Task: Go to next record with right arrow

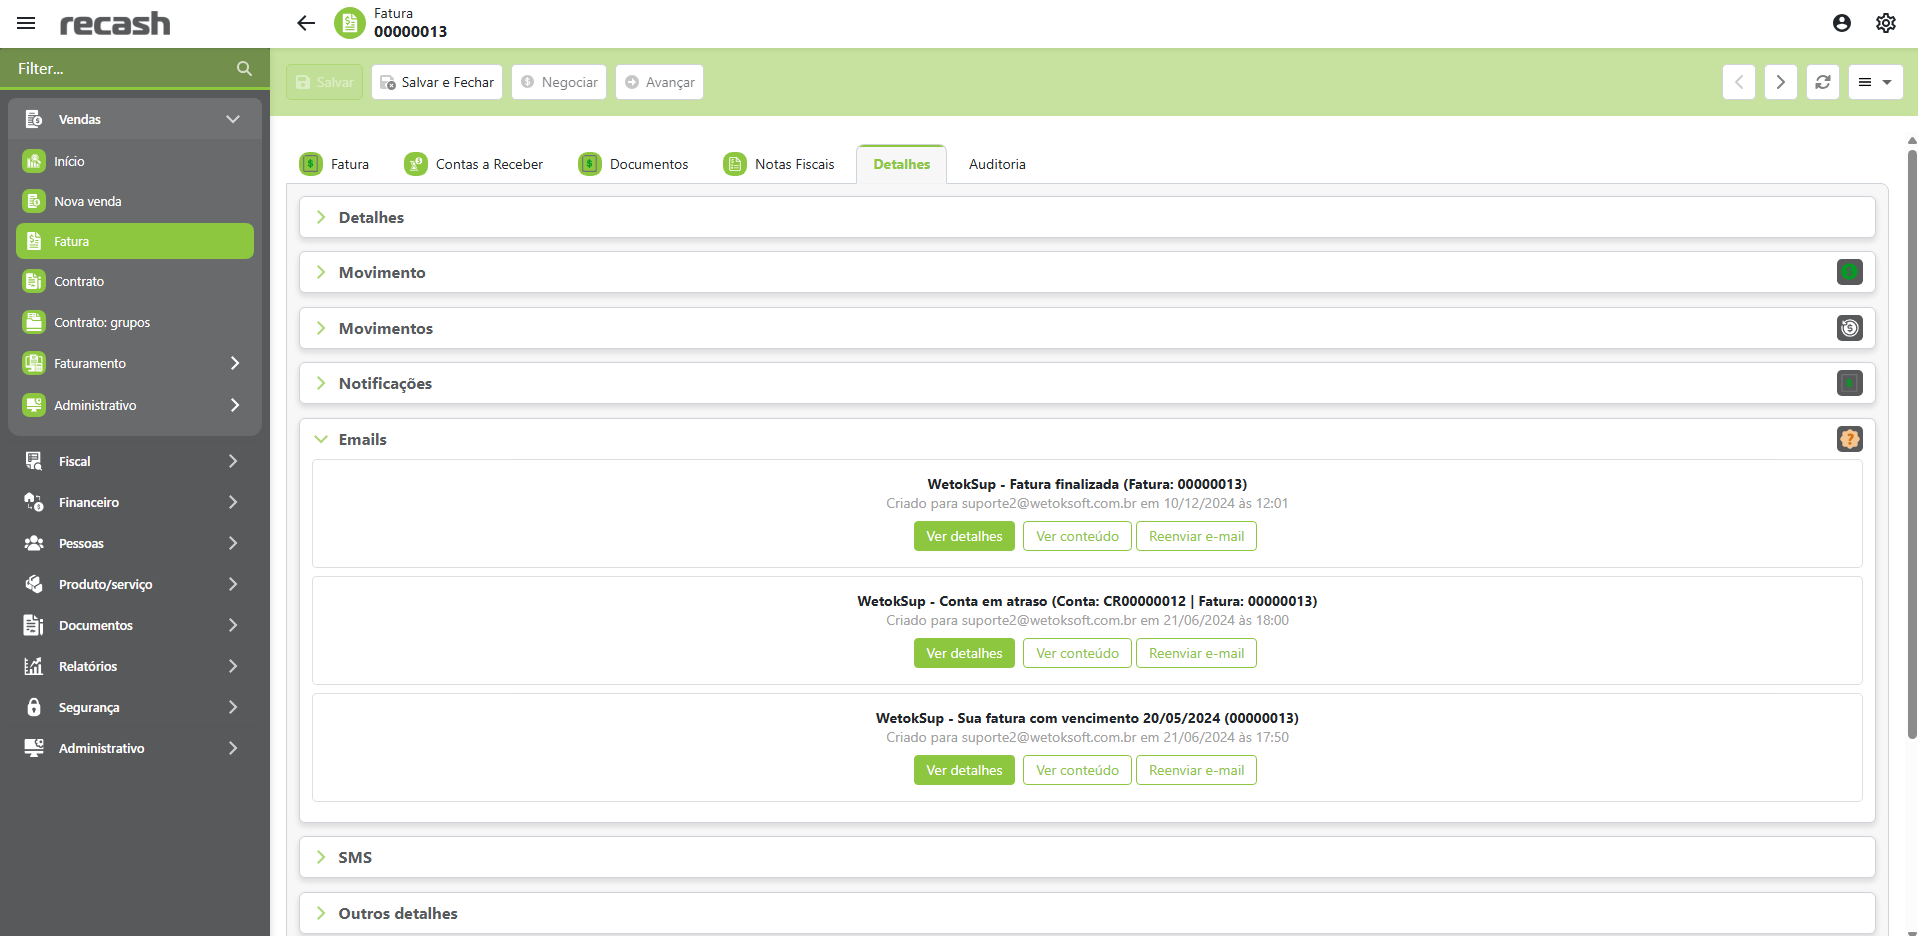Action: tap(1780, 82)
